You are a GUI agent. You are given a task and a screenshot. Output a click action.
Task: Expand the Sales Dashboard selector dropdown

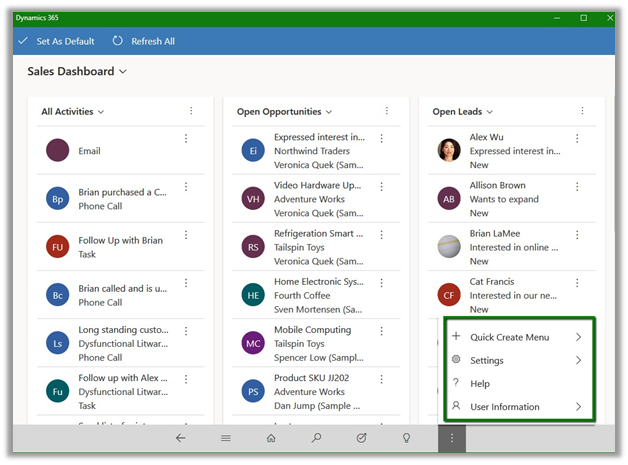coord(123,72)
